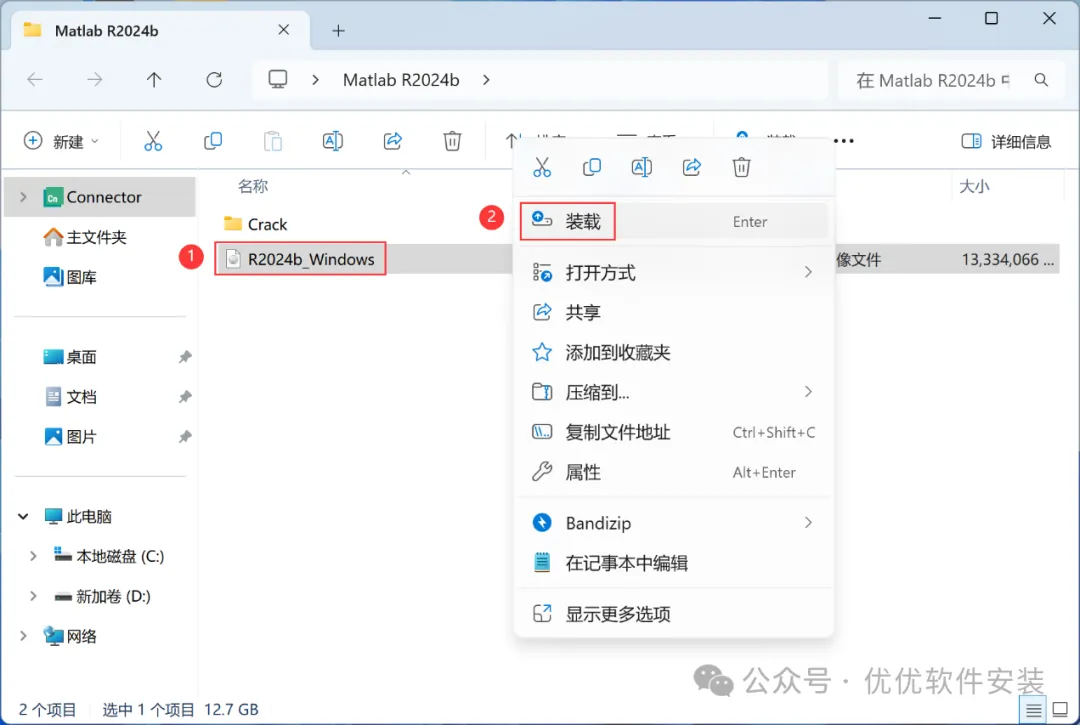Open the 打开方式 submenu

click(673, 273)
